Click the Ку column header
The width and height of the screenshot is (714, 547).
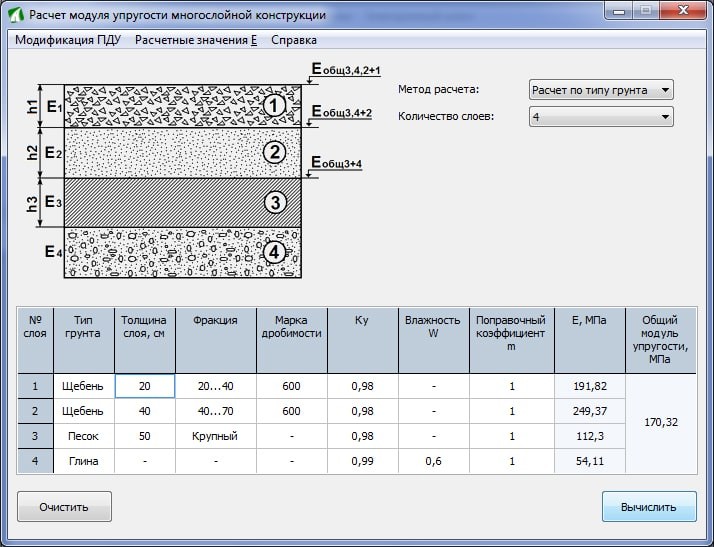click(x=362, y=340)
